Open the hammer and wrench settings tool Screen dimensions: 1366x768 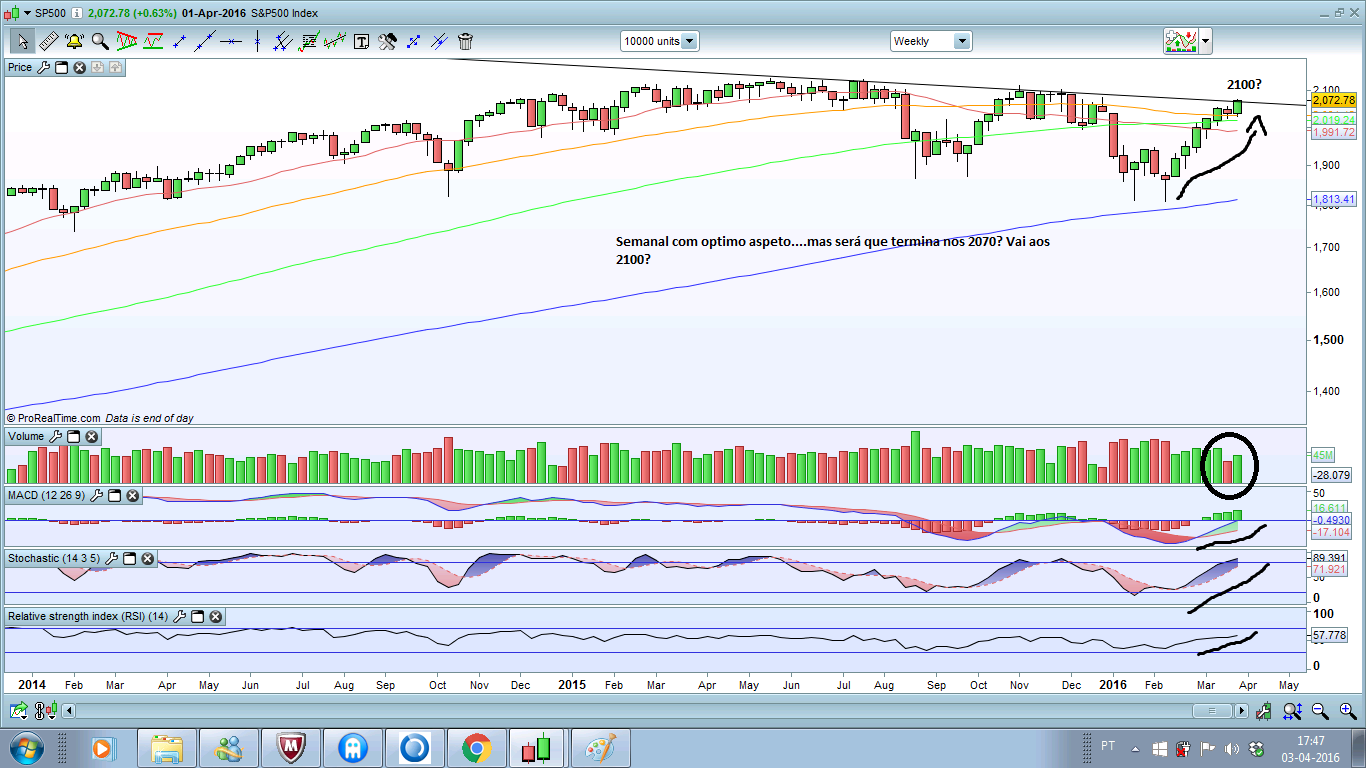pyautogui.click(x=387, y=41)
